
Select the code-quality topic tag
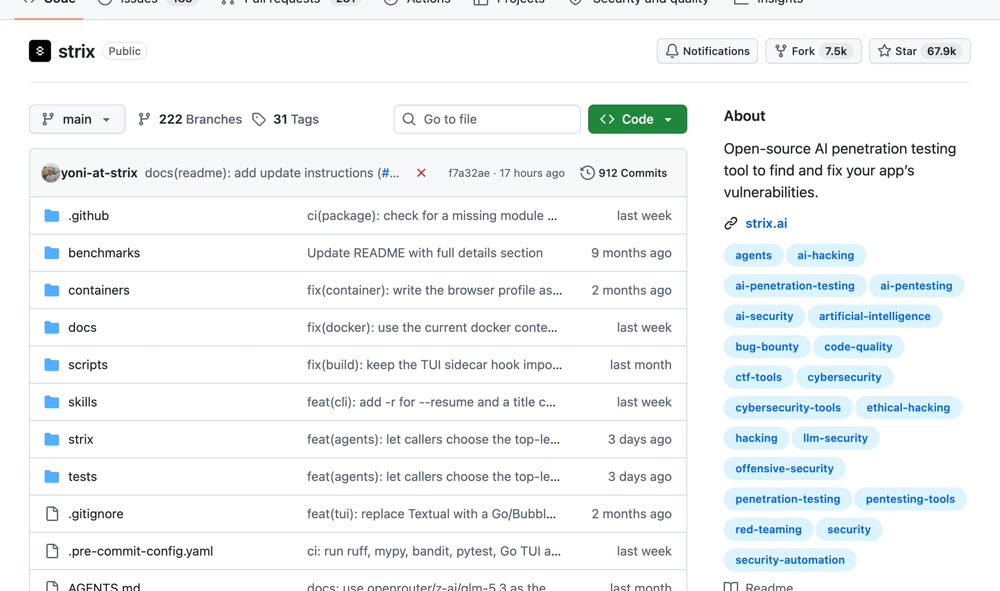point(858,347)
